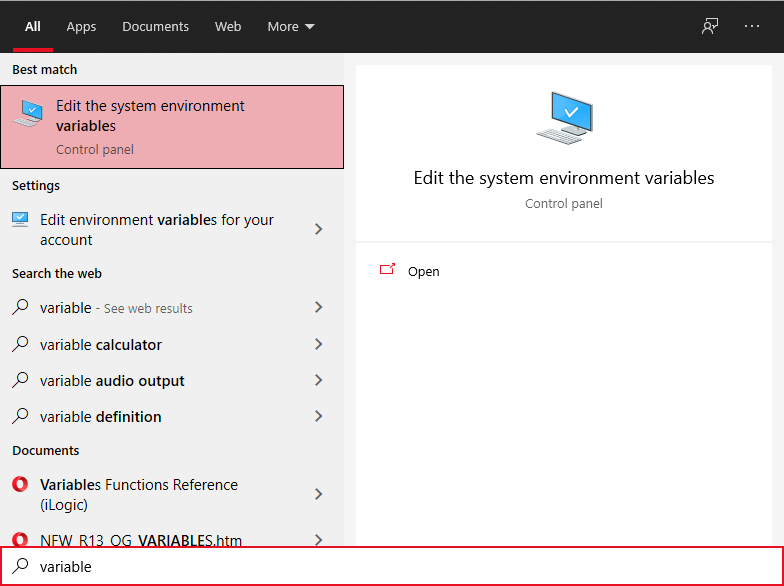
Task: Click the search text field containing variable
Action: click(x=400, y=566)
